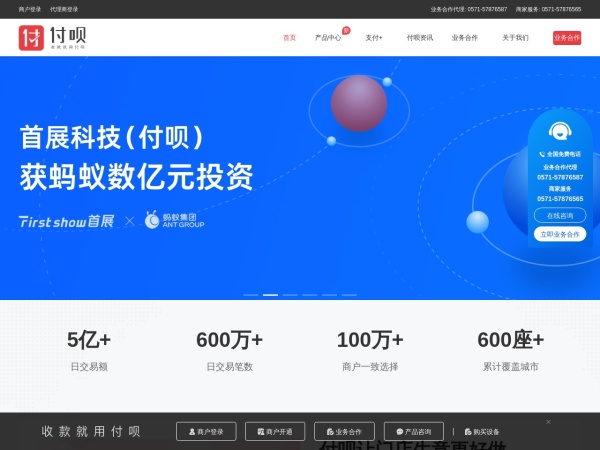Click the 首展科技(付呗) banner headline
Viewport: 600px width, 450px height.
coord(111,137)
